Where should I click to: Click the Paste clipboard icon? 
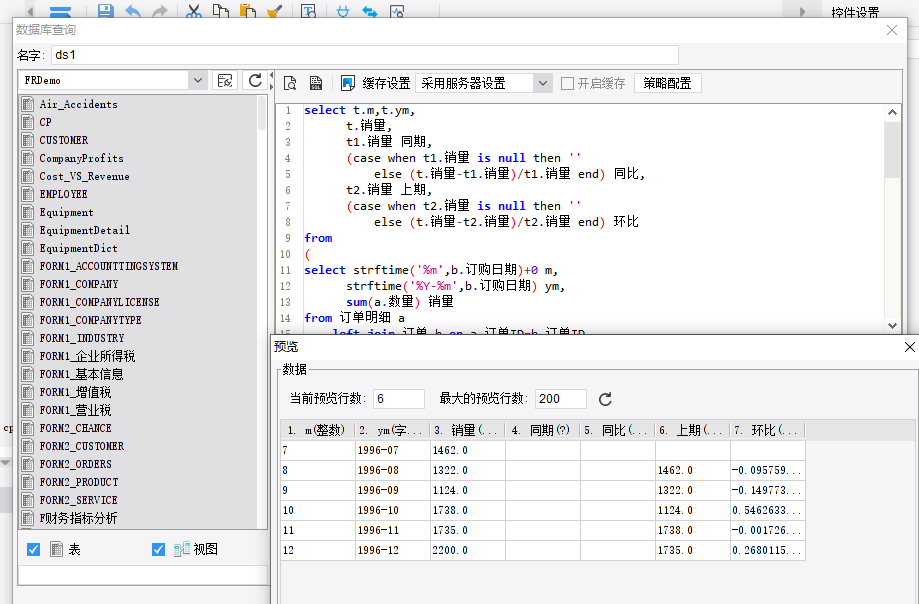[x=248, y=11]
